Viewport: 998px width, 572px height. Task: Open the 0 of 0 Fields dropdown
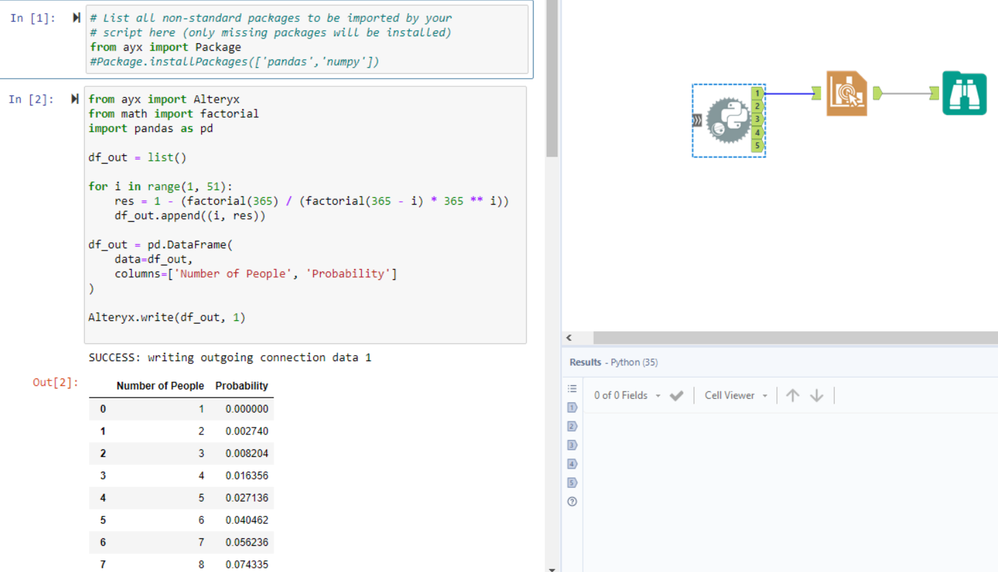(627, 395)
